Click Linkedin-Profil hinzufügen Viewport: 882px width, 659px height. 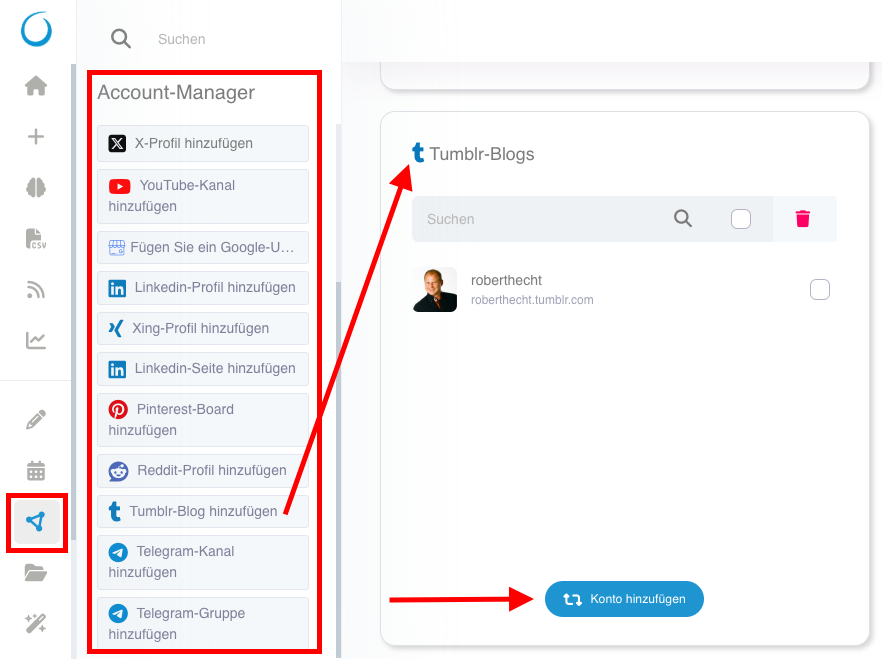pyautogui.click(x=202, y=288)
